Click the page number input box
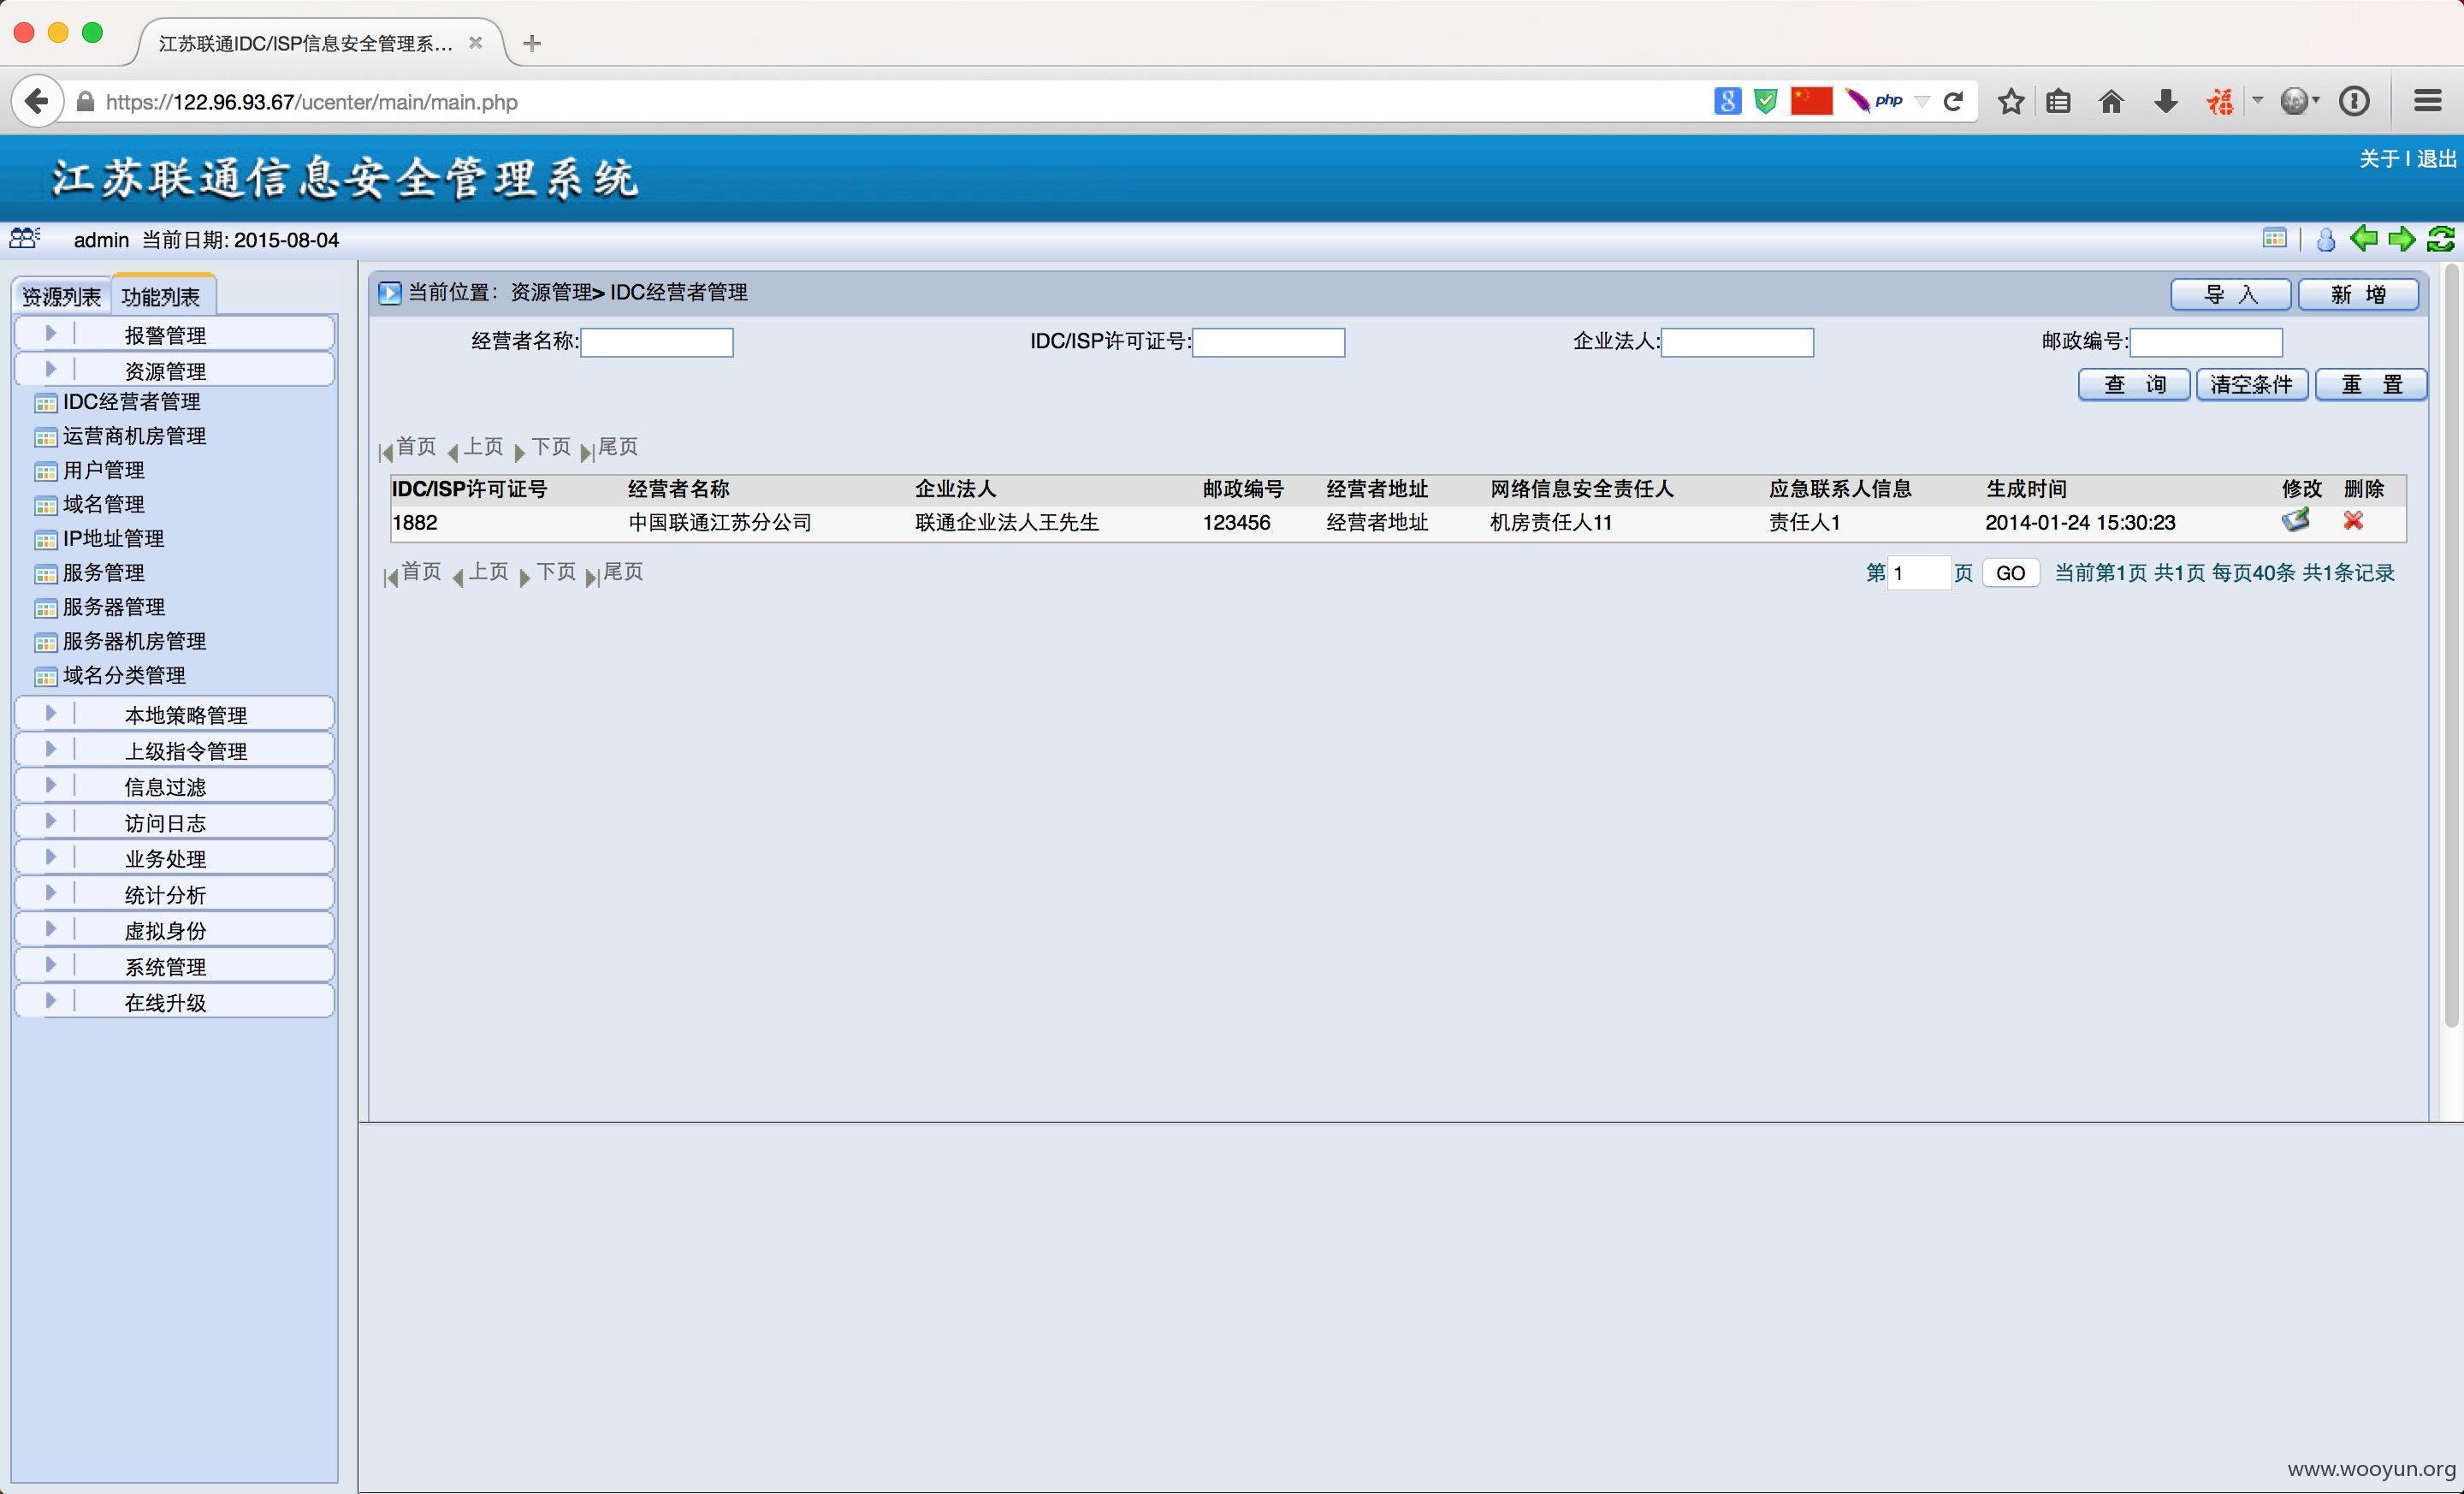Viewport: 2464px width, 1494px height. [x=1918, y=573]
